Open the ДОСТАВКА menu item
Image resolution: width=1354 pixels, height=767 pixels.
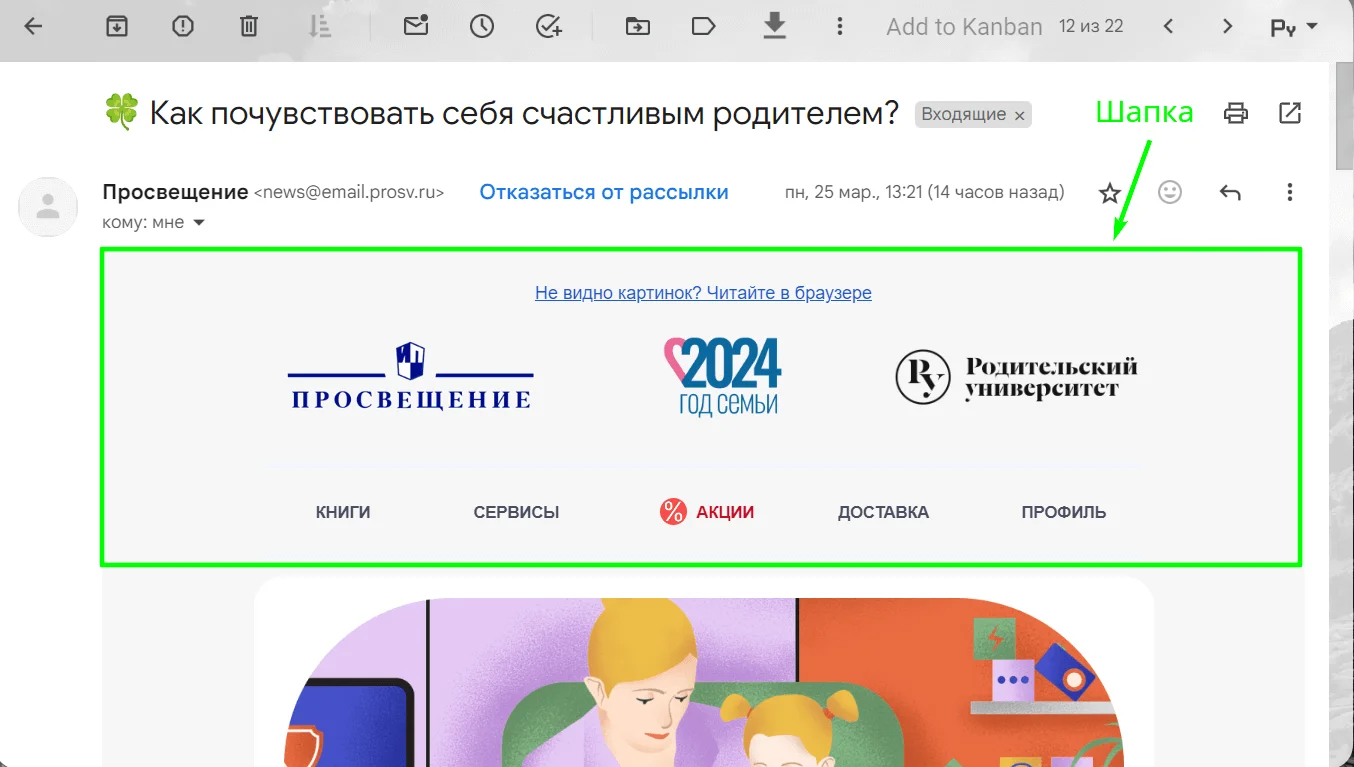[883, 512]
